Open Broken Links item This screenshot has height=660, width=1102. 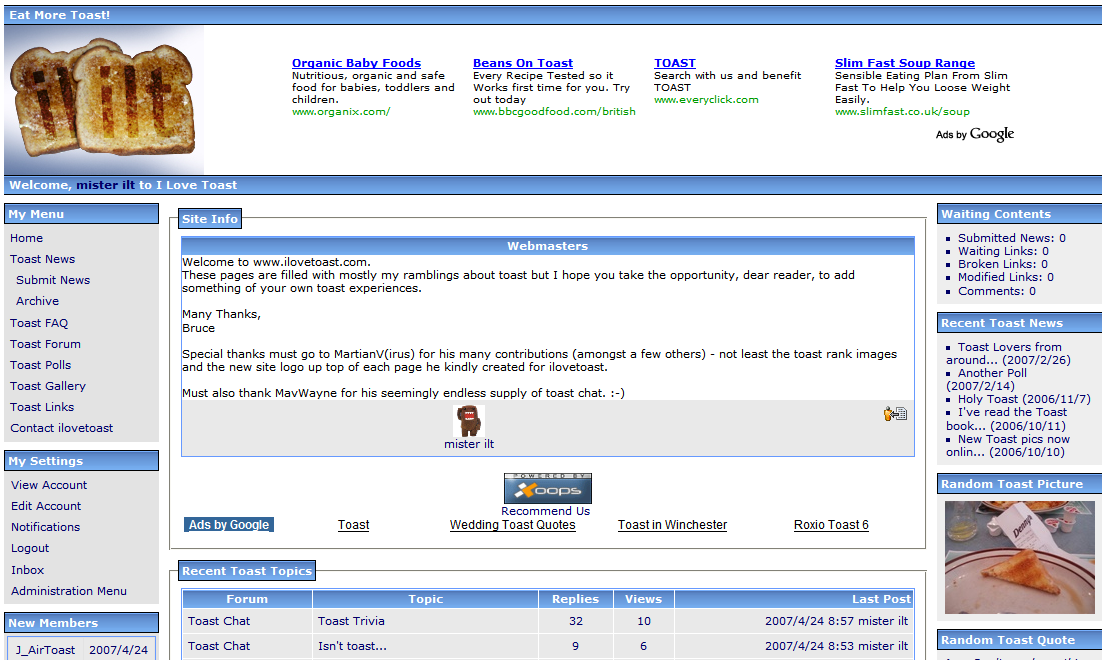point(1002,264)
